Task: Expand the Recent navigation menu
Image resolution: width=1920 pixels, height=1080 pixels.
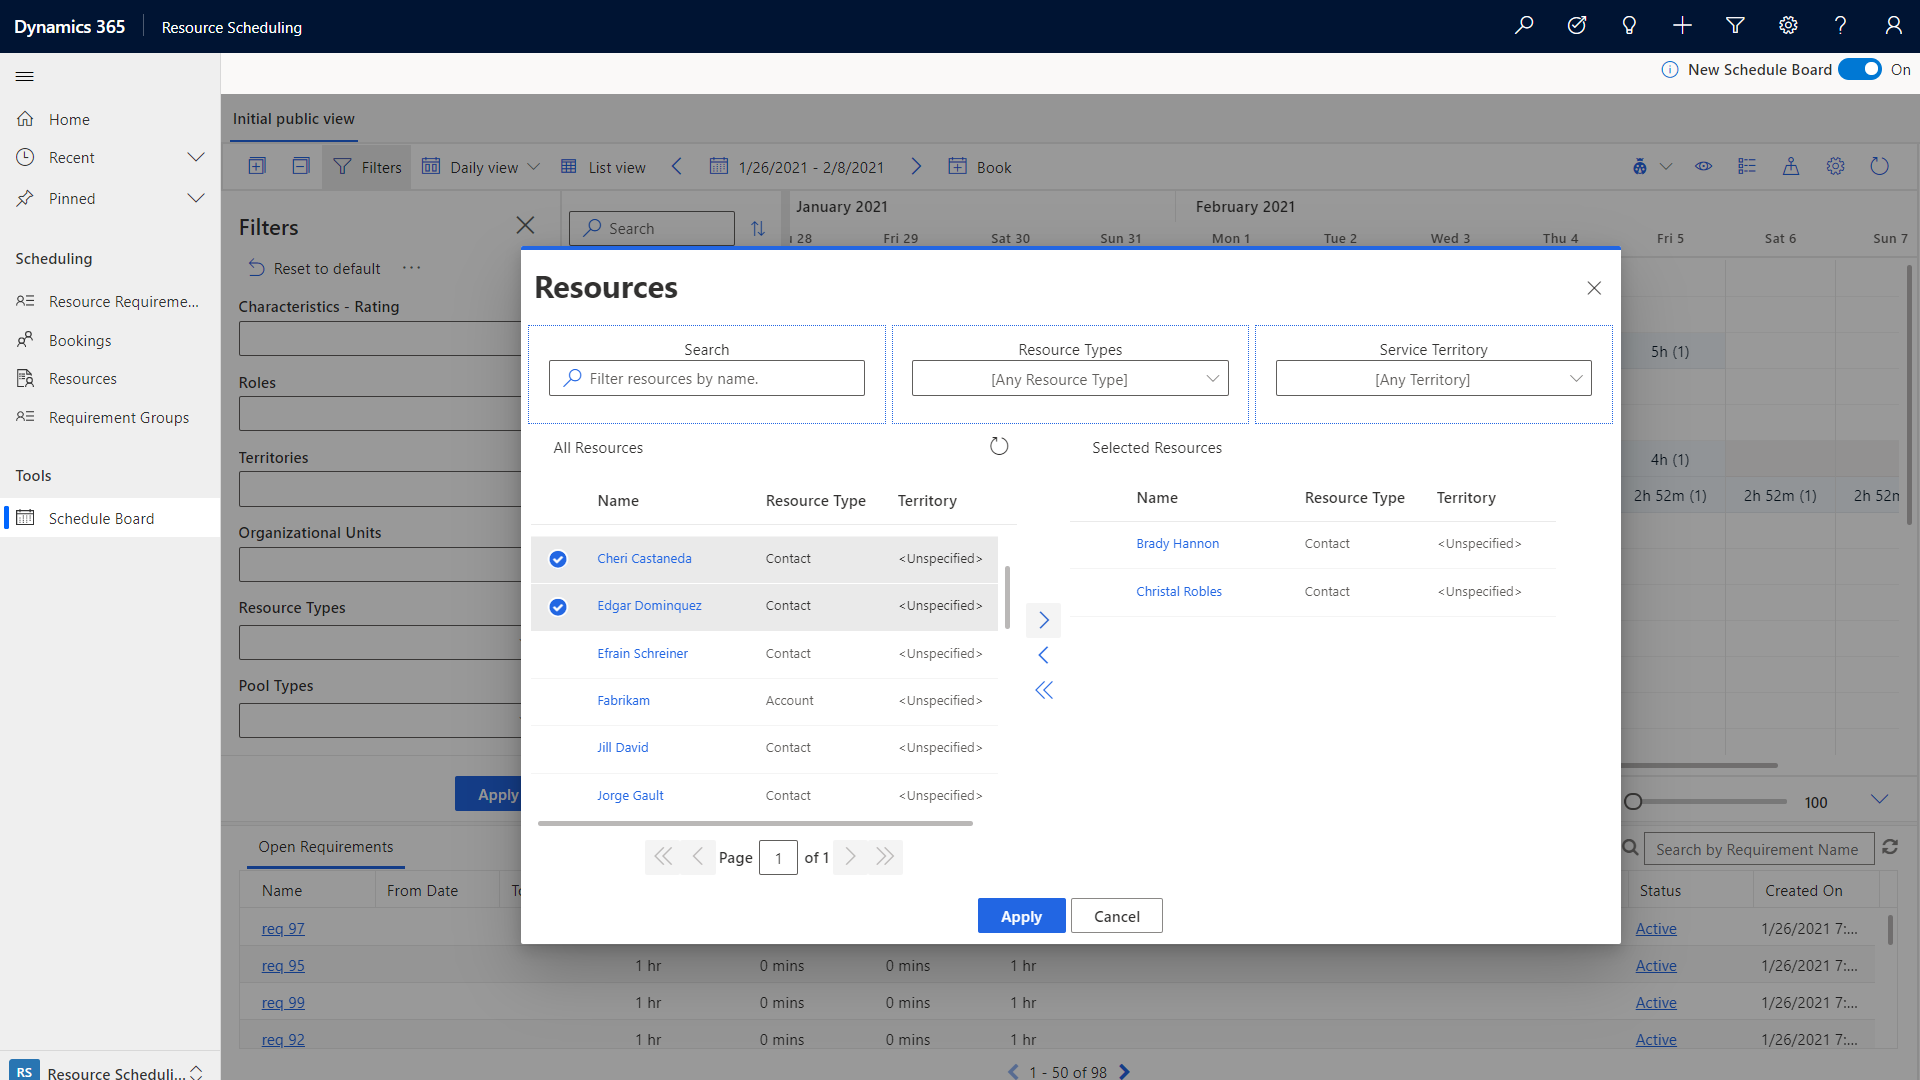Action: click(195, 157)
